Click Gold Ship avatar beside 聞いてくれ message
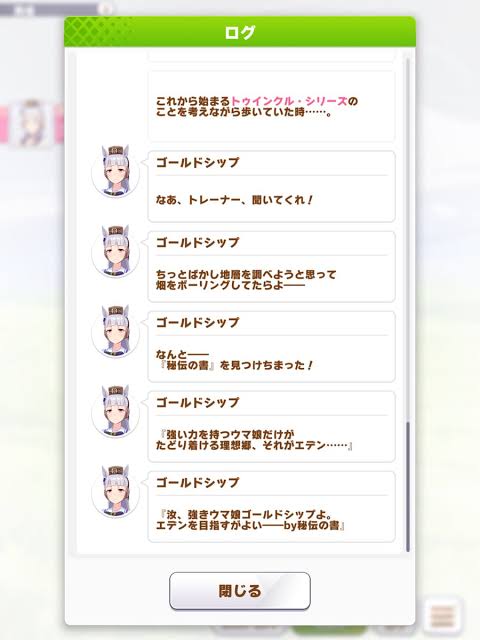 [116, 172]
